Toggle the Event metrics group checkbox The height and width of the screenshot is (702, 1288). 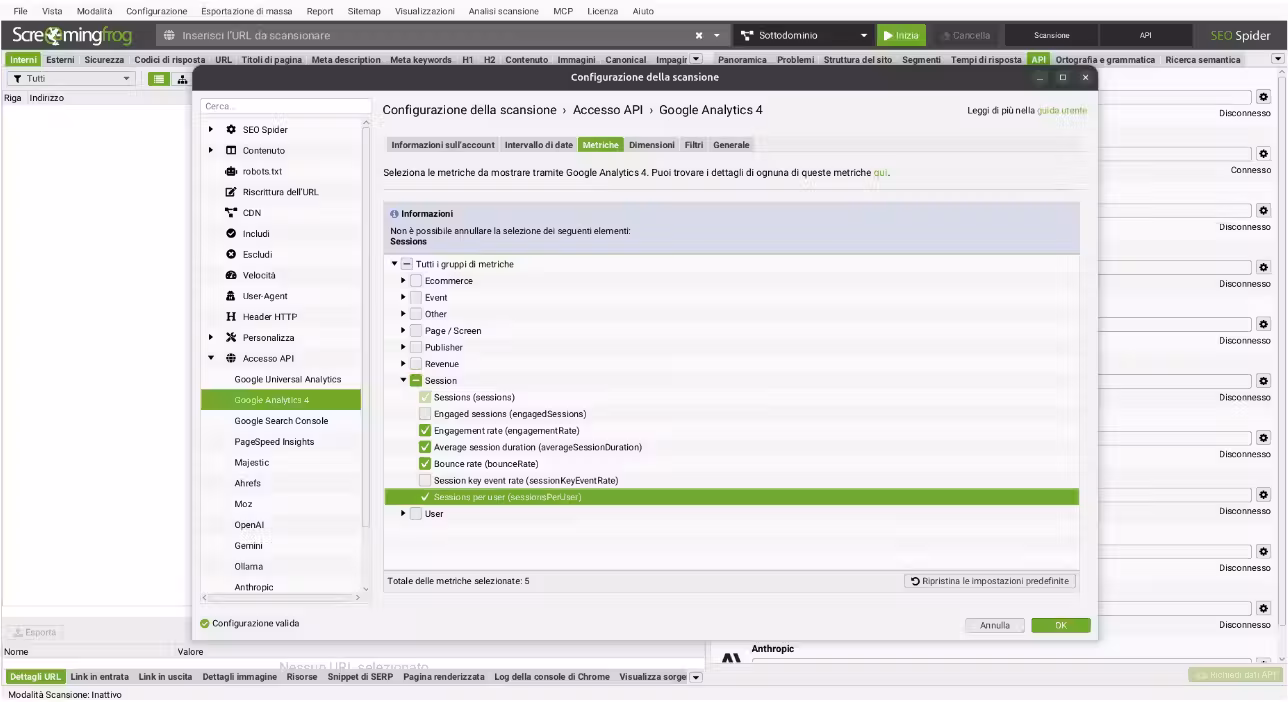pos(416,298)
